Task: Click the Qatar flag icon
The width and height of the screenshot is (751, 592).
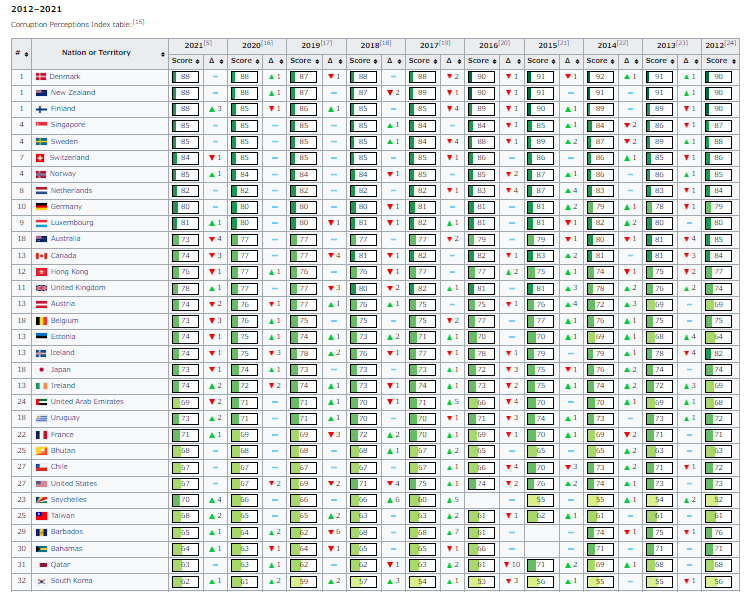Action: (41, 565)
